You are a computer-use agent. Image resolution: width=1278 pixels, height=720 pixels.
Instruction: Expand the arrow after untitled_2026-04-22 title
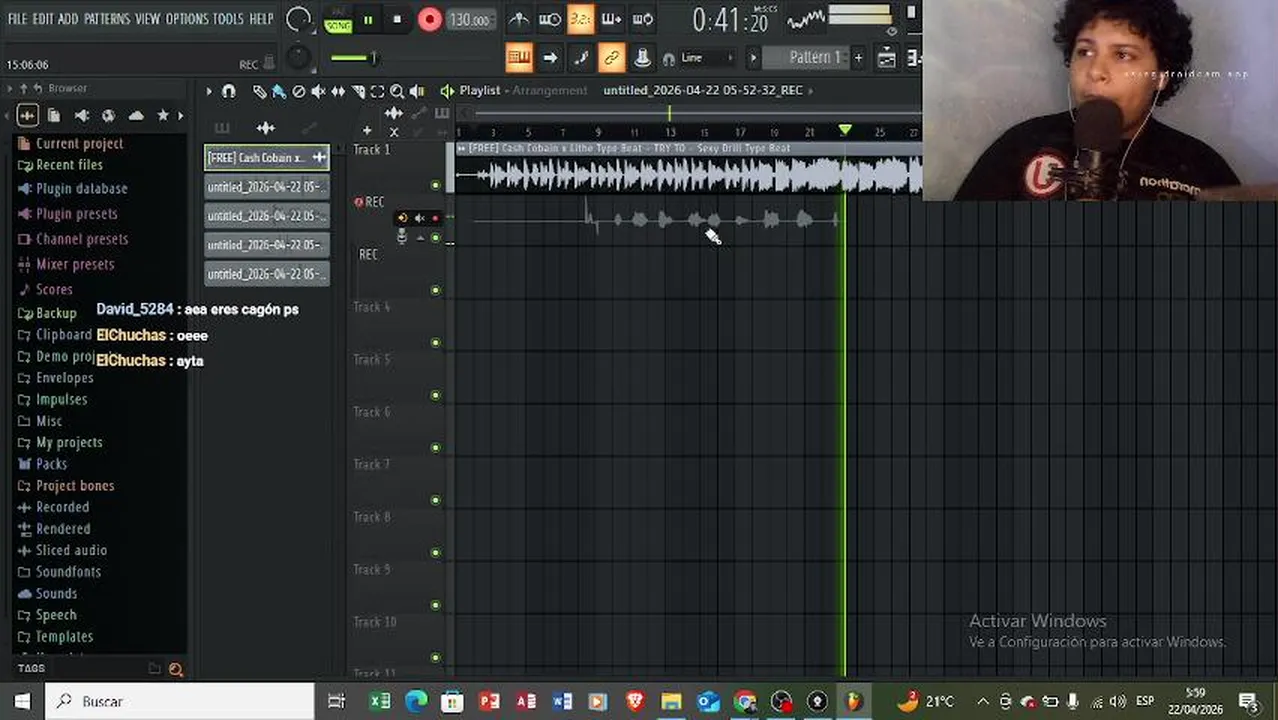811,91
